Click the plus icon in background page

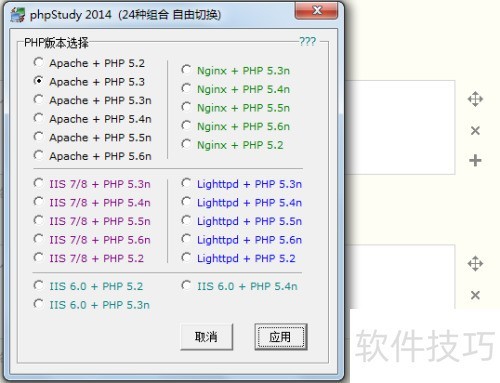pyautogui.click(x=475, y=161)
